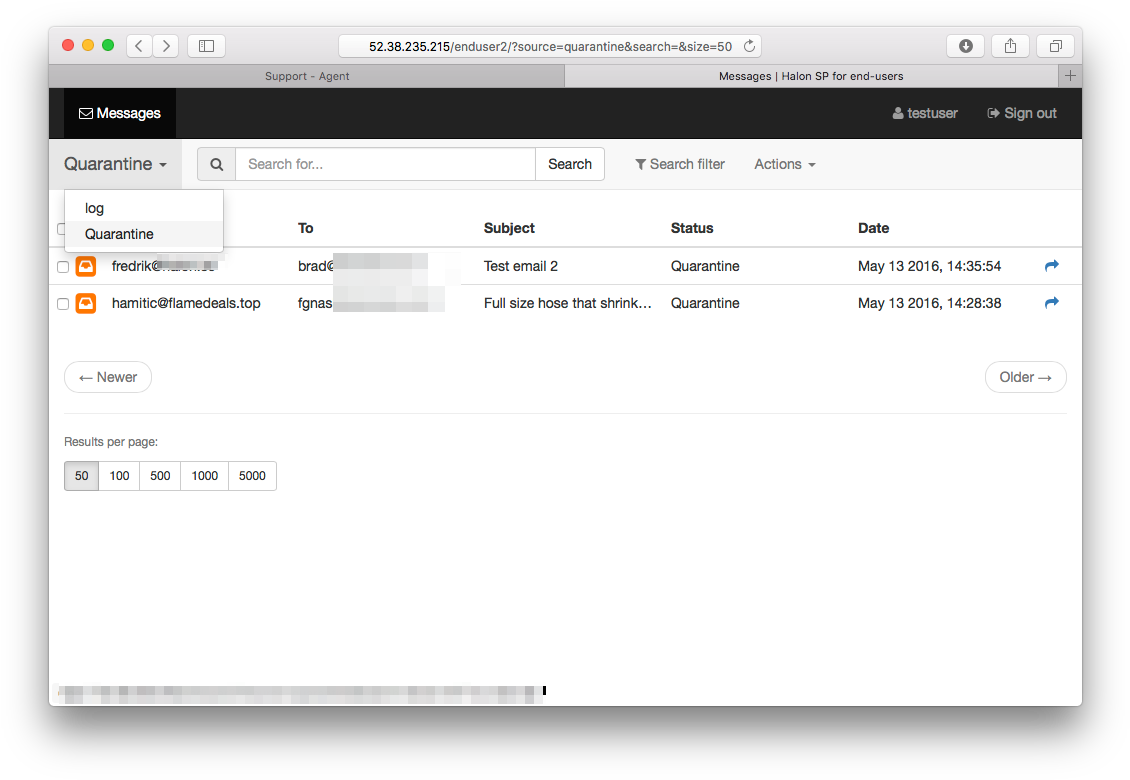Select the checkbox for hamitic@flamedeals.top message
The height and width of the screenshot is (780, 1130).
(x=63, y=304)
